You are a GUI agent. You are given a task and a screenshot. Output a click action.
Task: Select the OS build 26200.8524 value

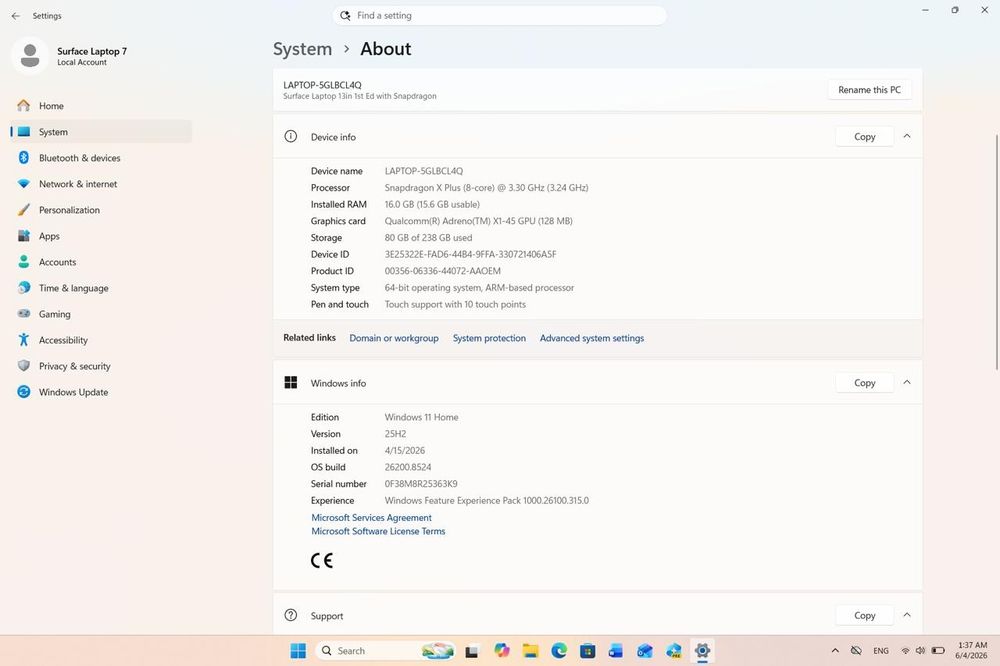tap(408, 468)
